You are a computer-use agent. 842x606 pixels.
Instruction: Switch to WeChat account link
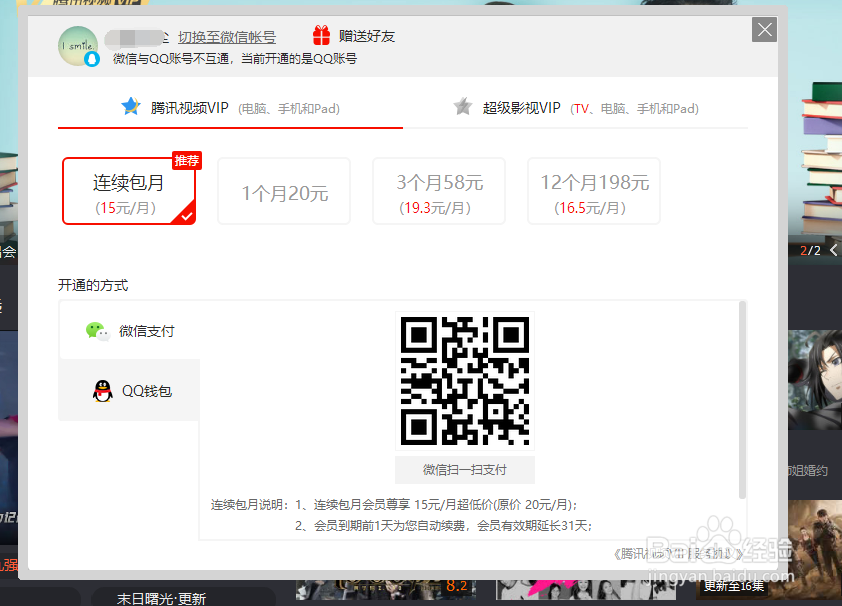tap(227, 37)
